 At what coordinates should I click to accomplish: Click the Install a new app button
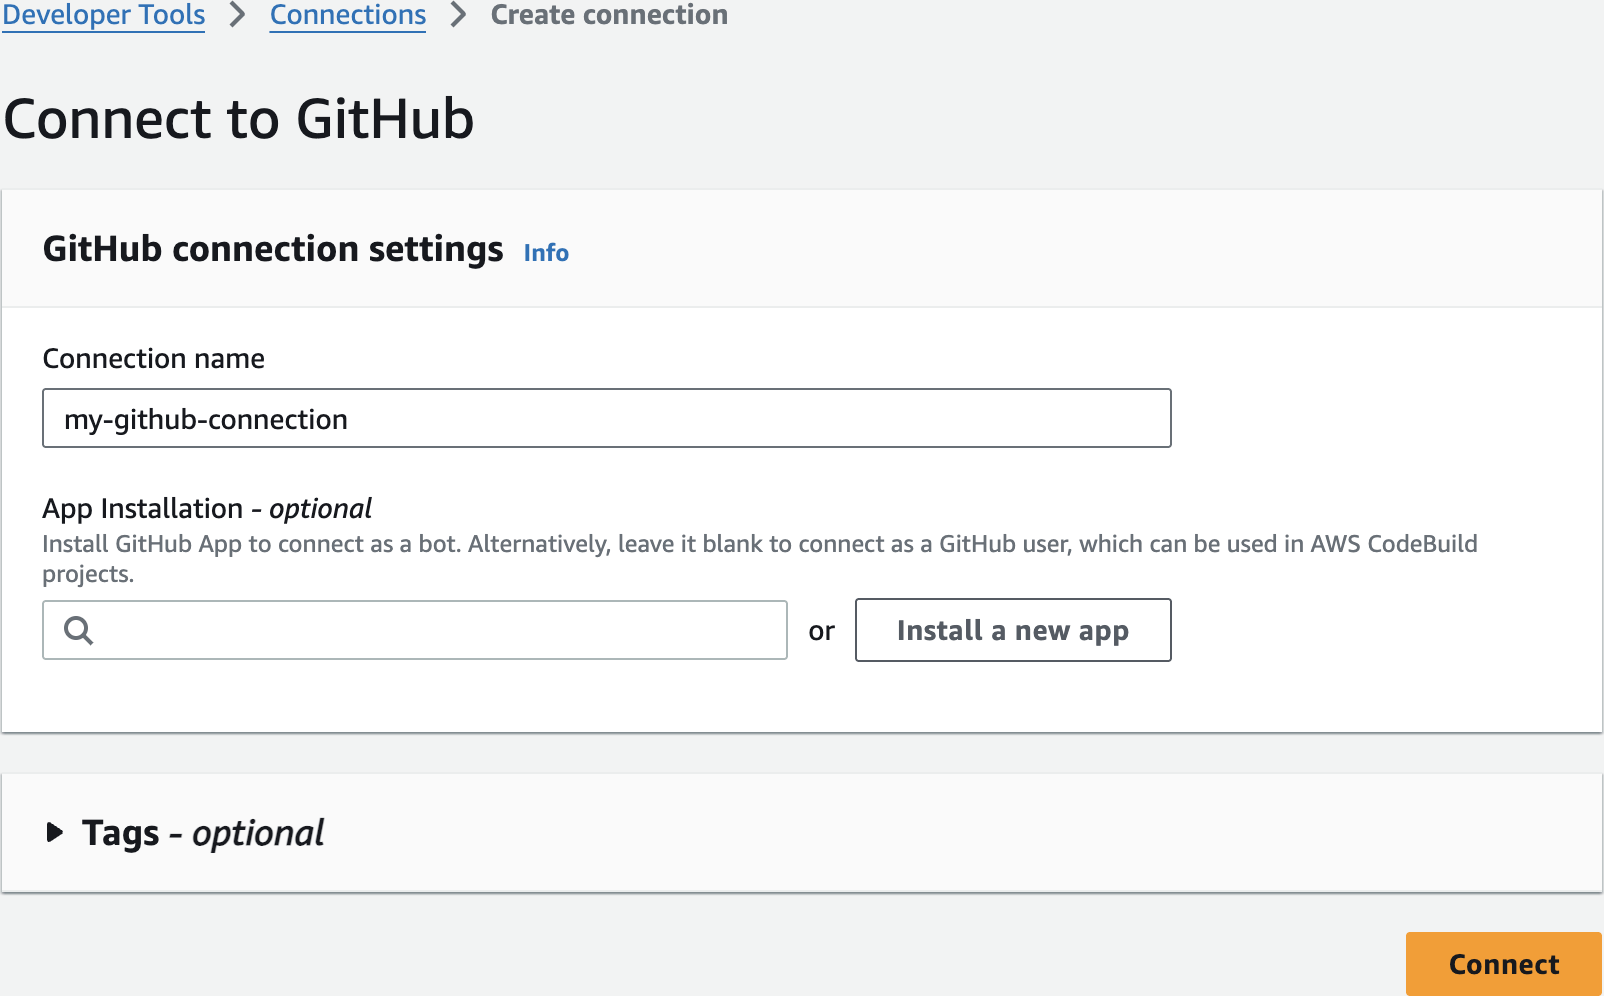(x=1013, y=630)
